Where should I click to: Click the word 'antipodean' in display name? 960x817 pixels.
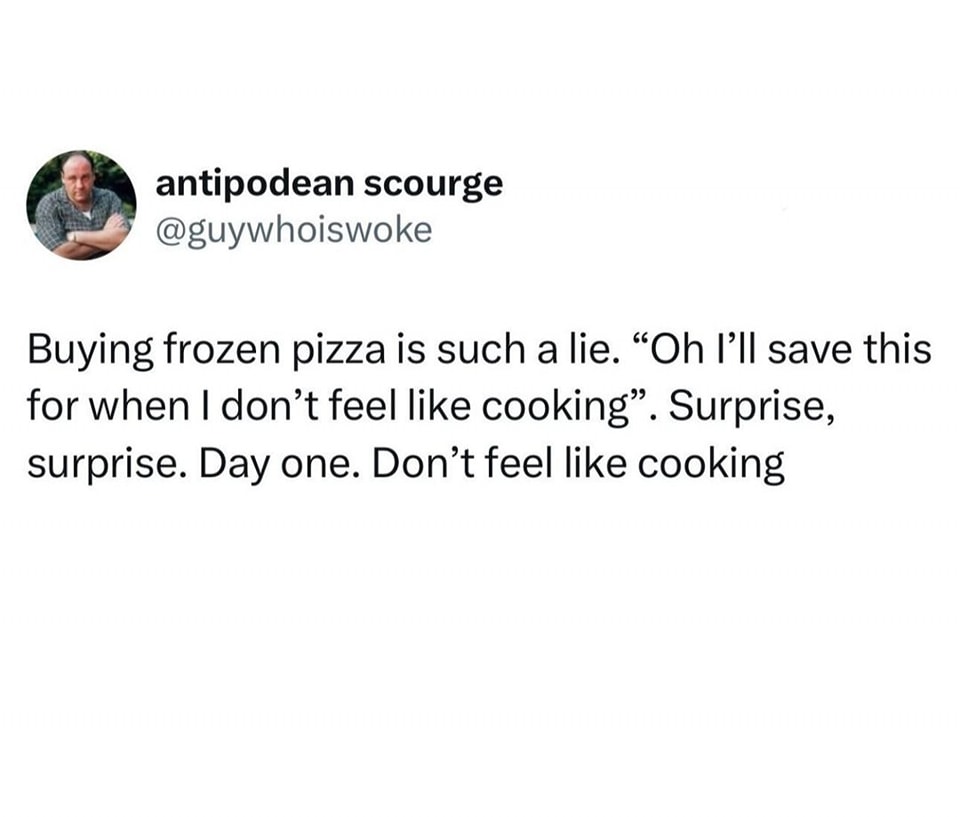click(x=255, y=184)
